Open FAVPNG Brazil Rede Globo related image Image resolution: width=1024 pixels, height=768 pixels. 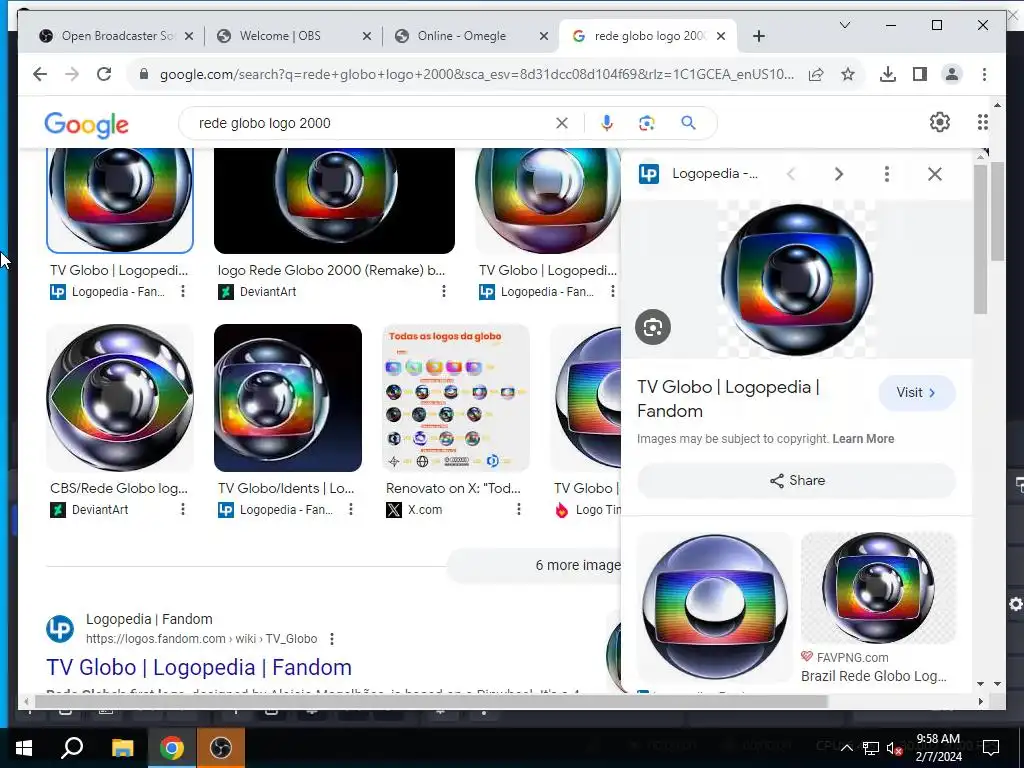pyautogui.click(x=878, y=588)
